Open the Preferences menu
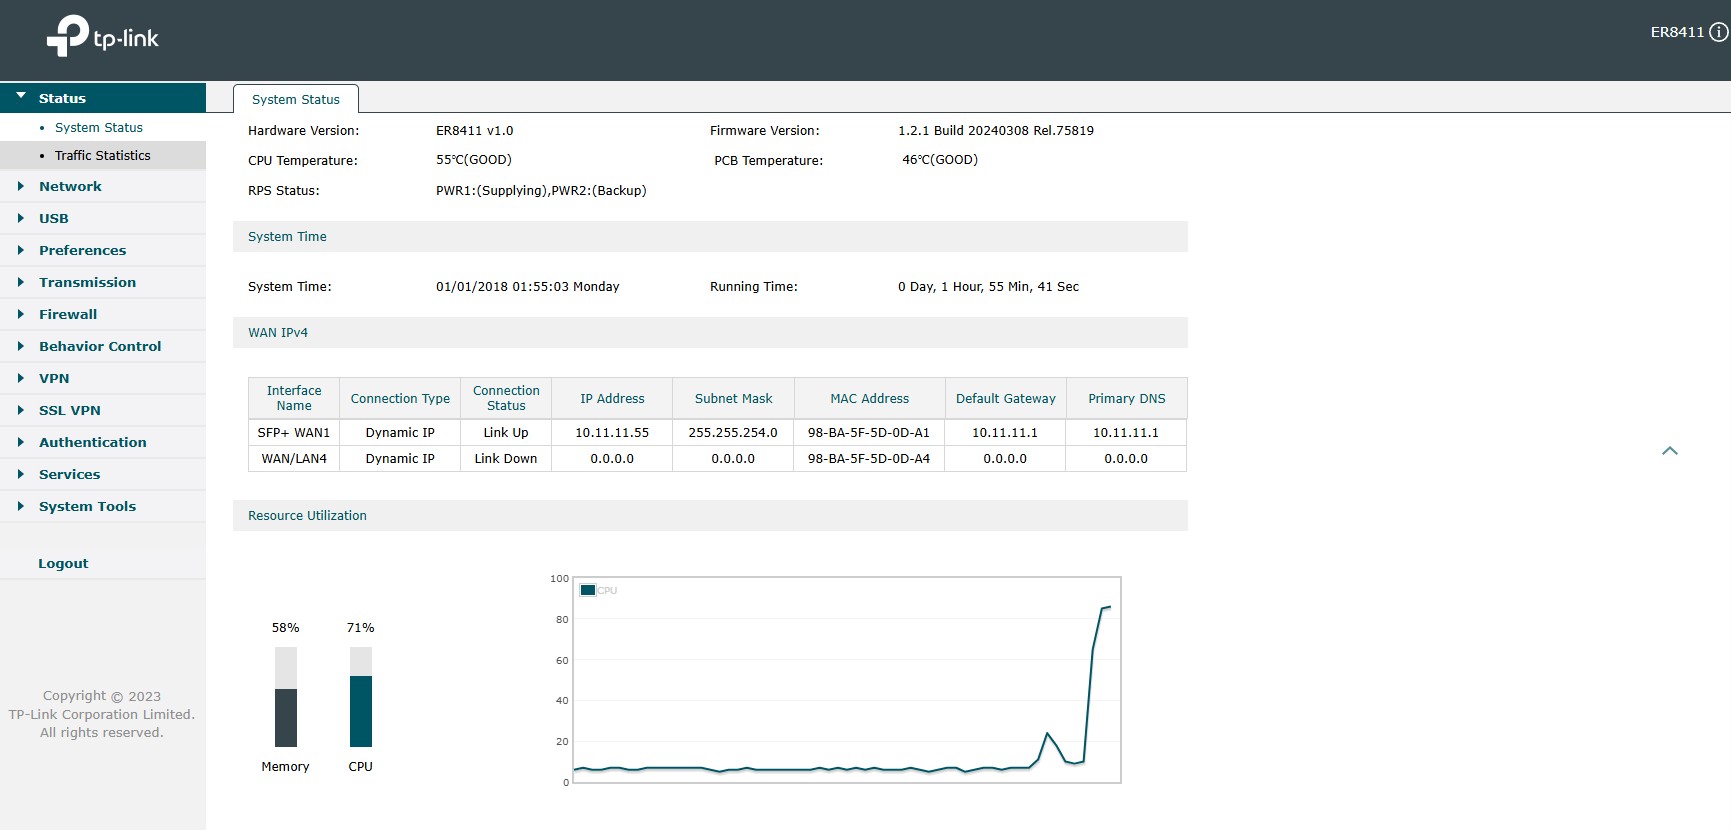The image size is (1731, 830). [x=82, y=250]
